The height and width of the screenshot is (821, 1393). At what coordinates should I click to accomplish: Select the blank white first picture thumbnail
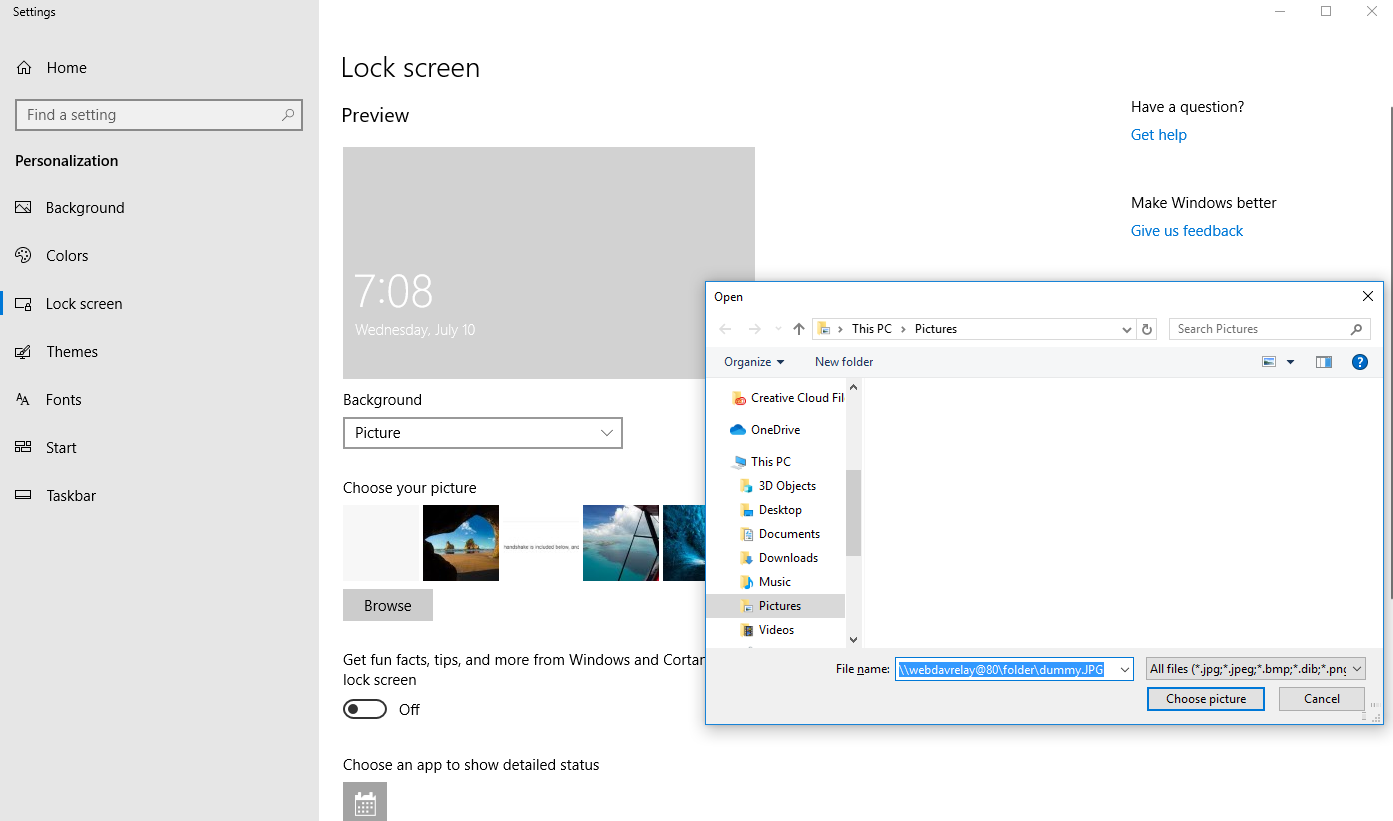pos(381,543)
